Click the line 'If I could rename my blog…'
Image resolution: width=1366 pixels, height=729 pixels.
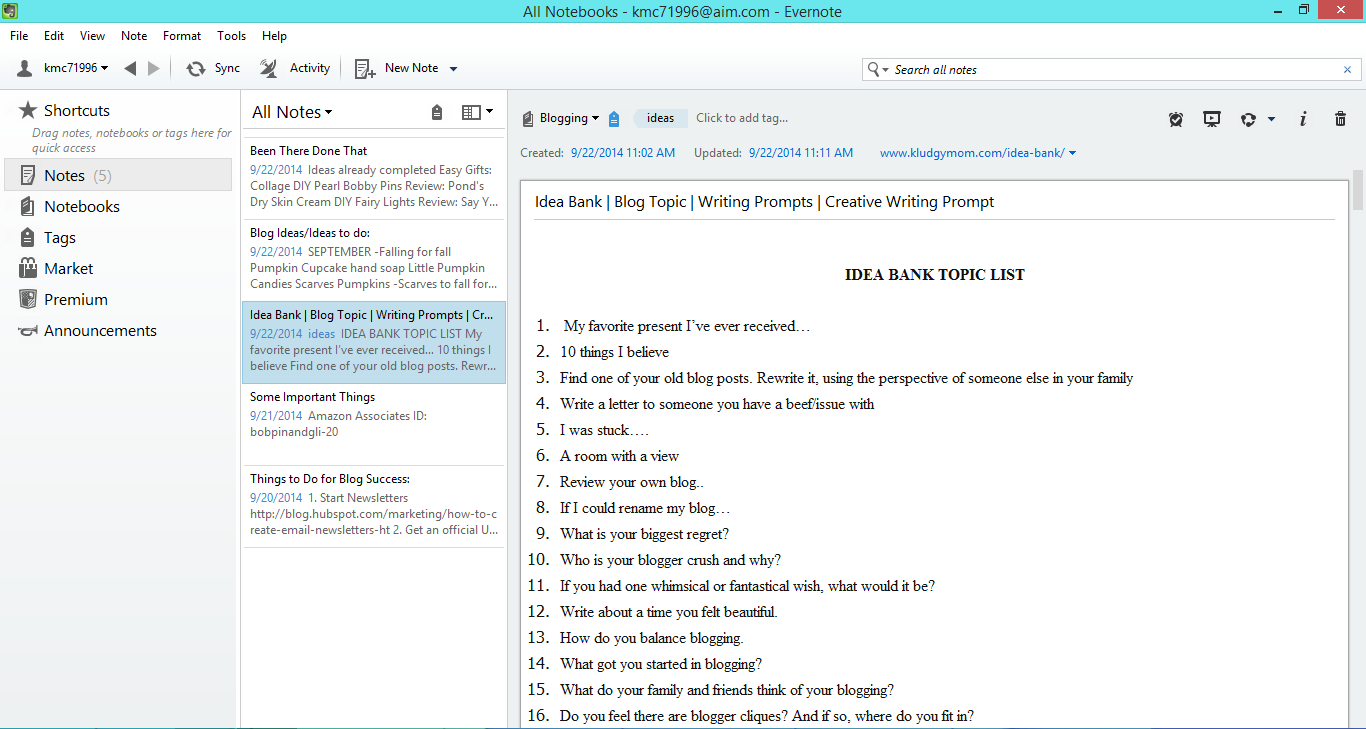(x=645, y=508)
